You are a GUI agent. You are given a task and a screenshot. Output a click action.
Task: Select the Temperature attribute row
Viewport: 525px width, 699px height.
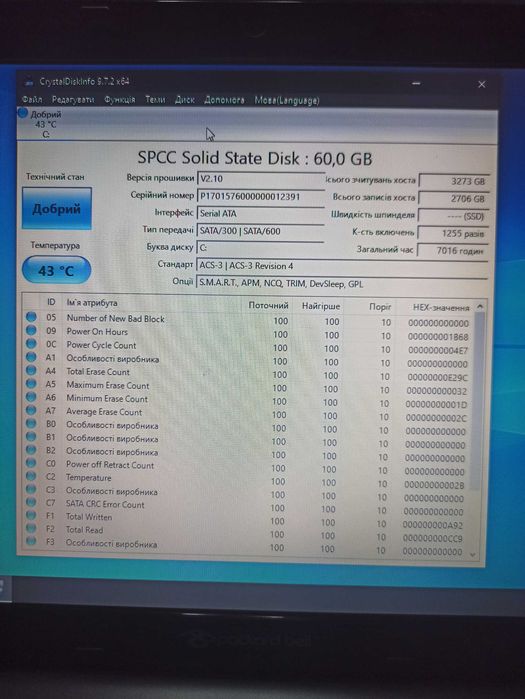(245, 480)
